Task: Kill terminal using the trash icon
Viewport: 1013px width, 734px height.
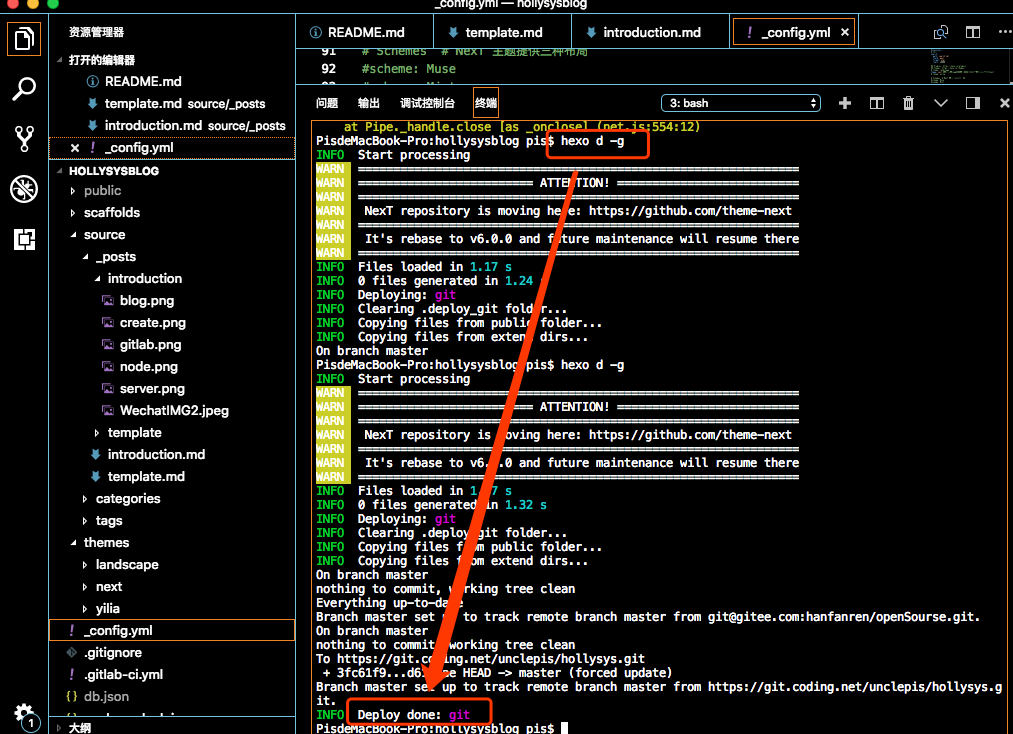Action: (908, 103)
